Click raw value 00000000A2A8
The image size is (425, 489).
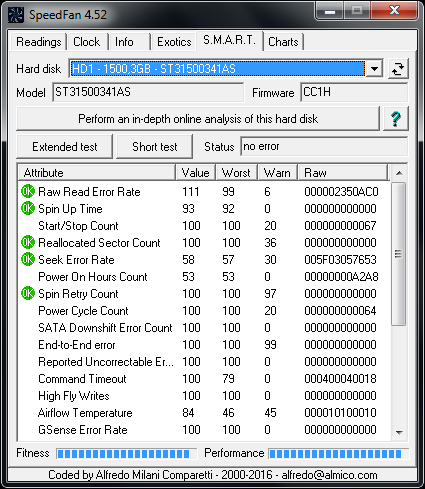pyautogui.click(x=341, y=277)
